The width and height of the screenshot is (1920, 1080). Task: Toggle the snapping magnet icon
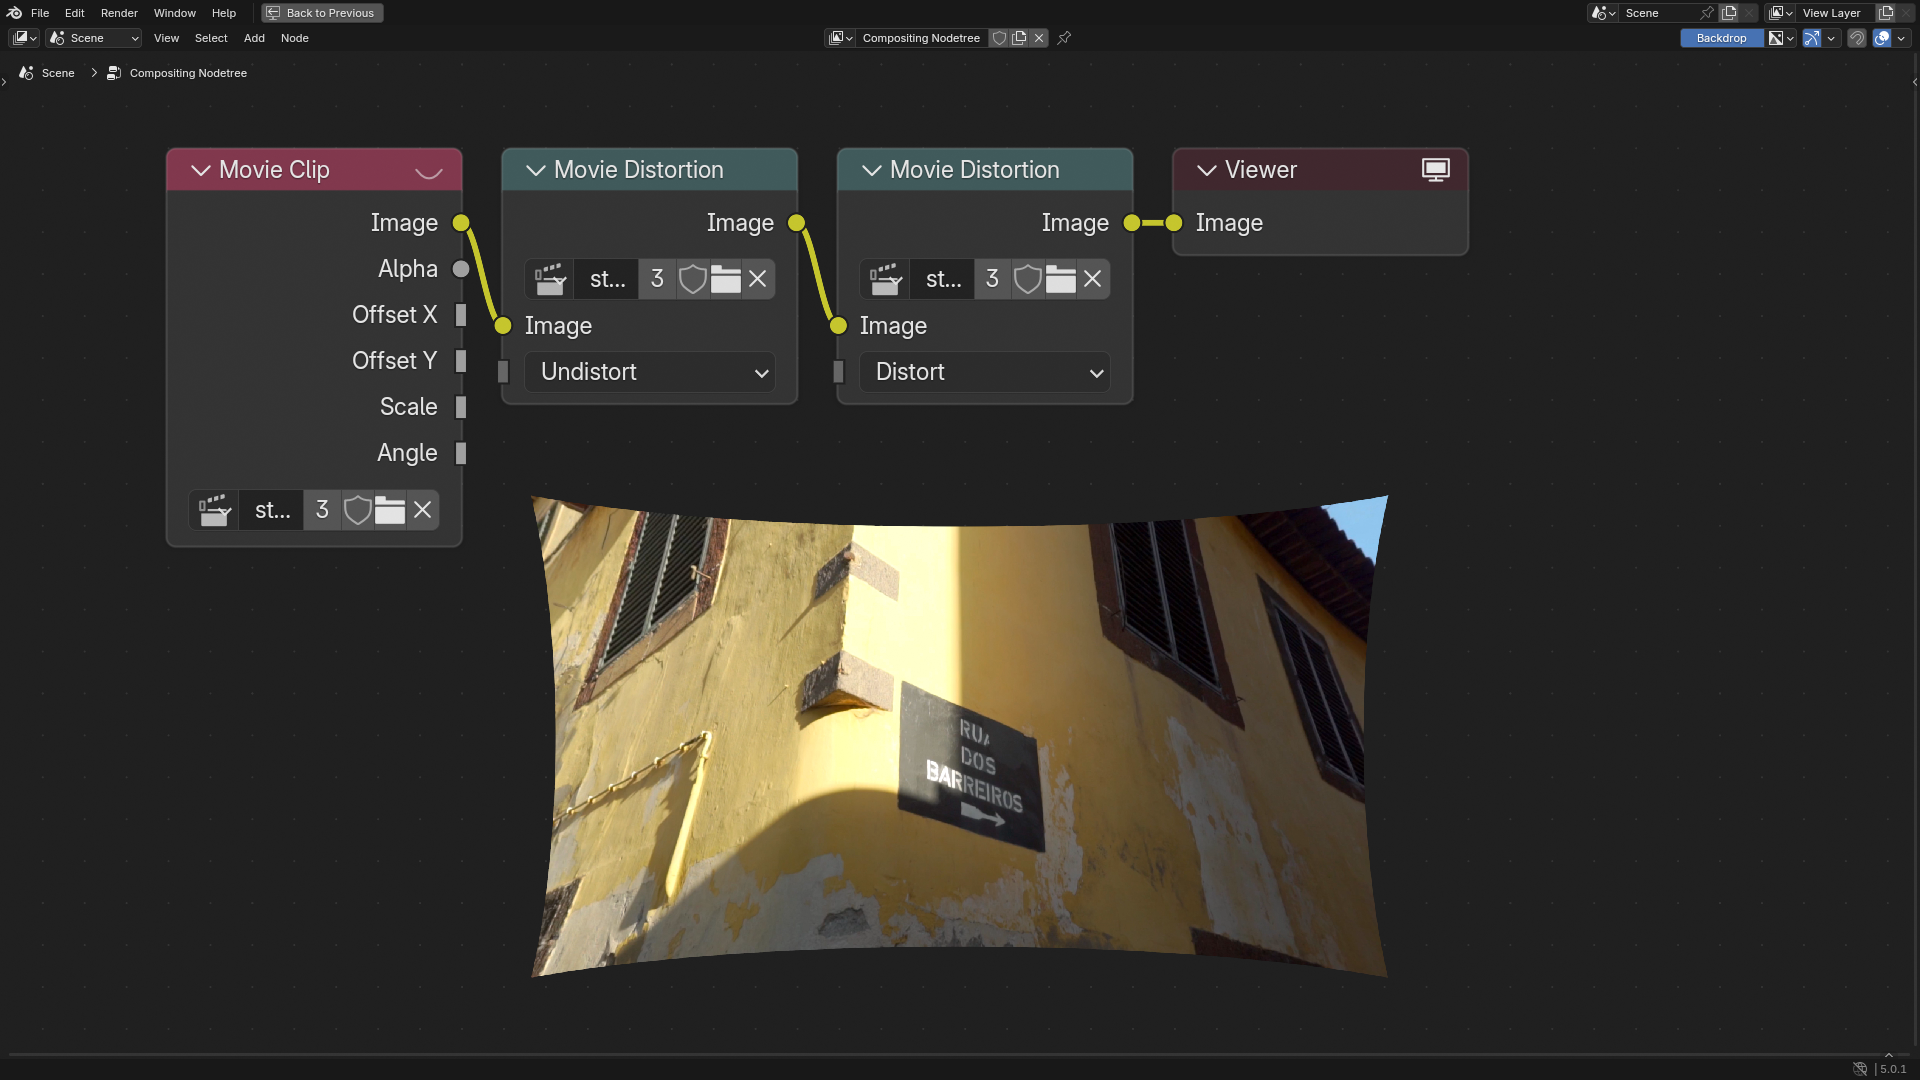(x=1857, y=38)
